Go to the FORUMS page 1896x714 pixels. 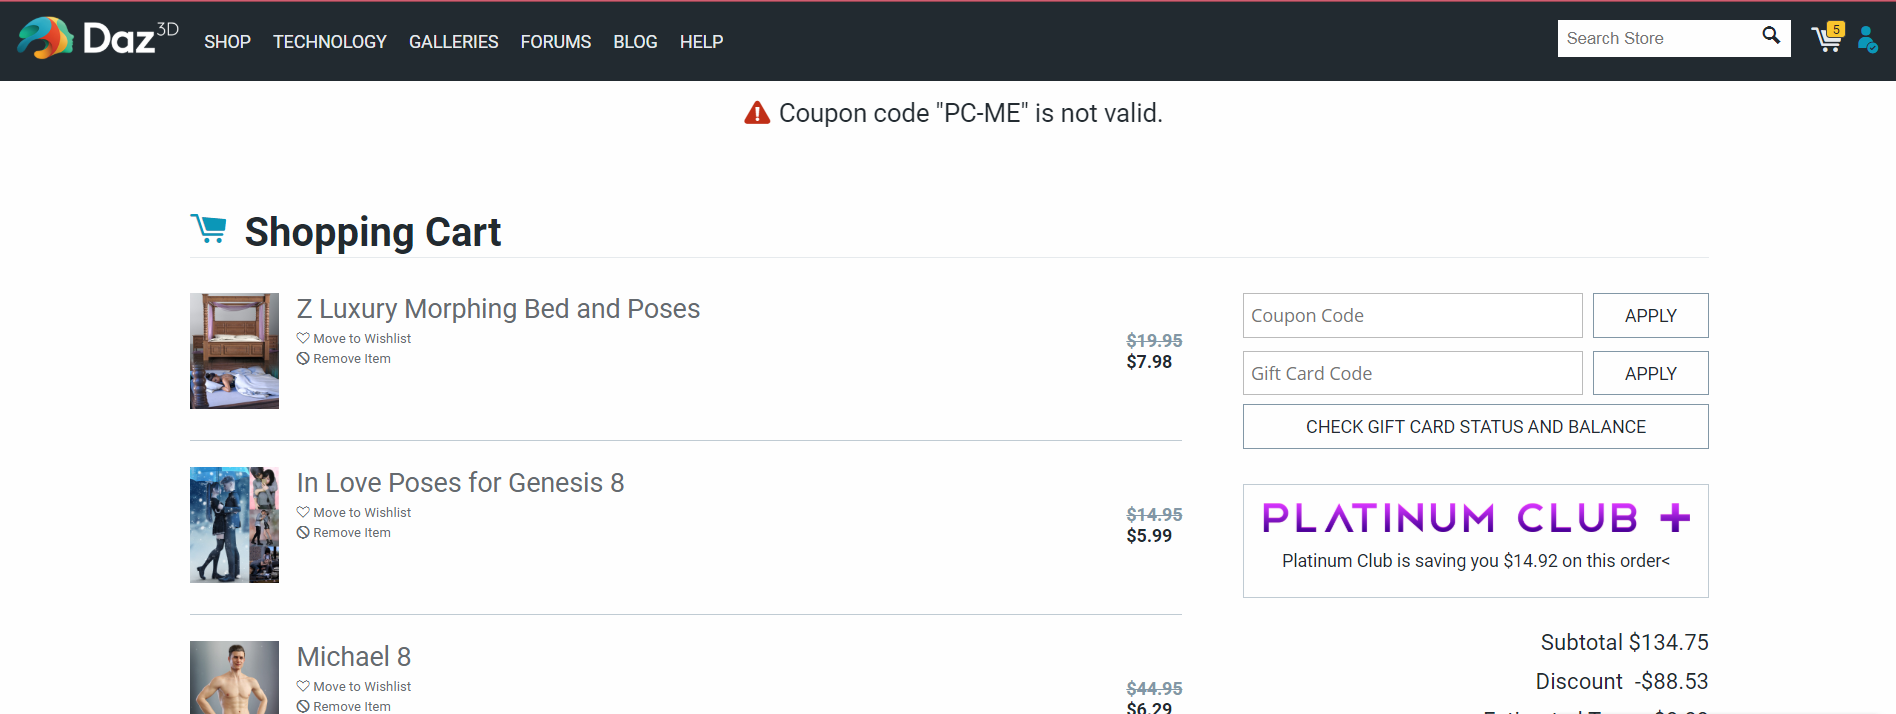pyautogui.click(x=555, y=42)
